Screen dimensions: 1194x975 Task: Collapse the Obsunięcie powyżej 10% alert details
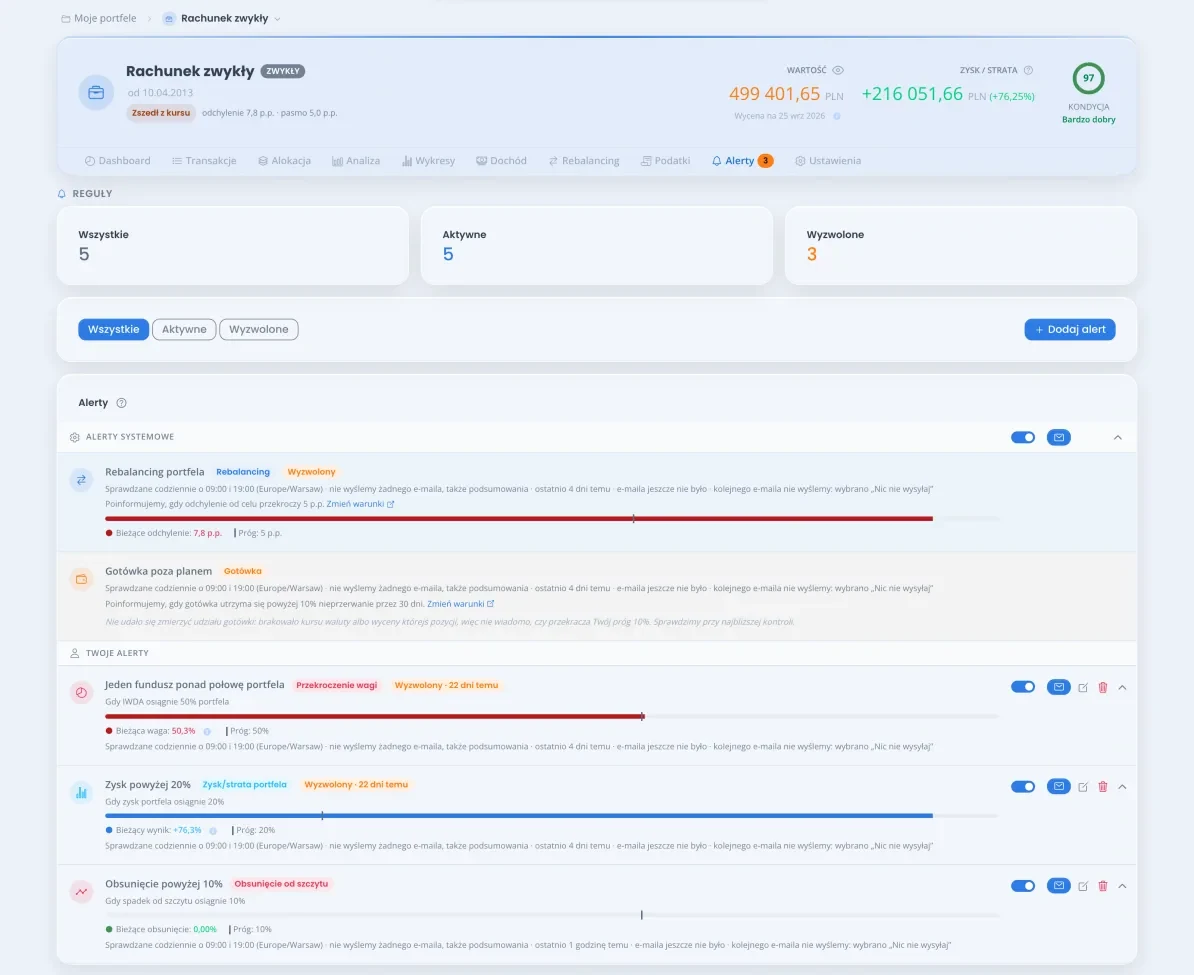[x=1122, y=886]
